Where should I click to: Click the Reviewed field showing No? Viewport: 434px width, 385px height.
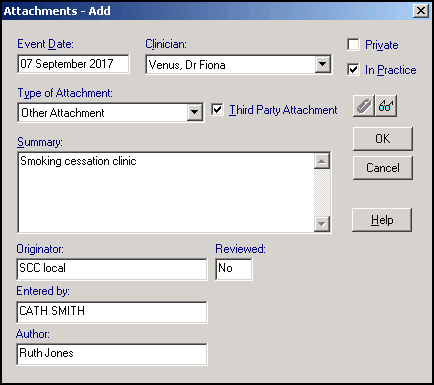[234, 269]
